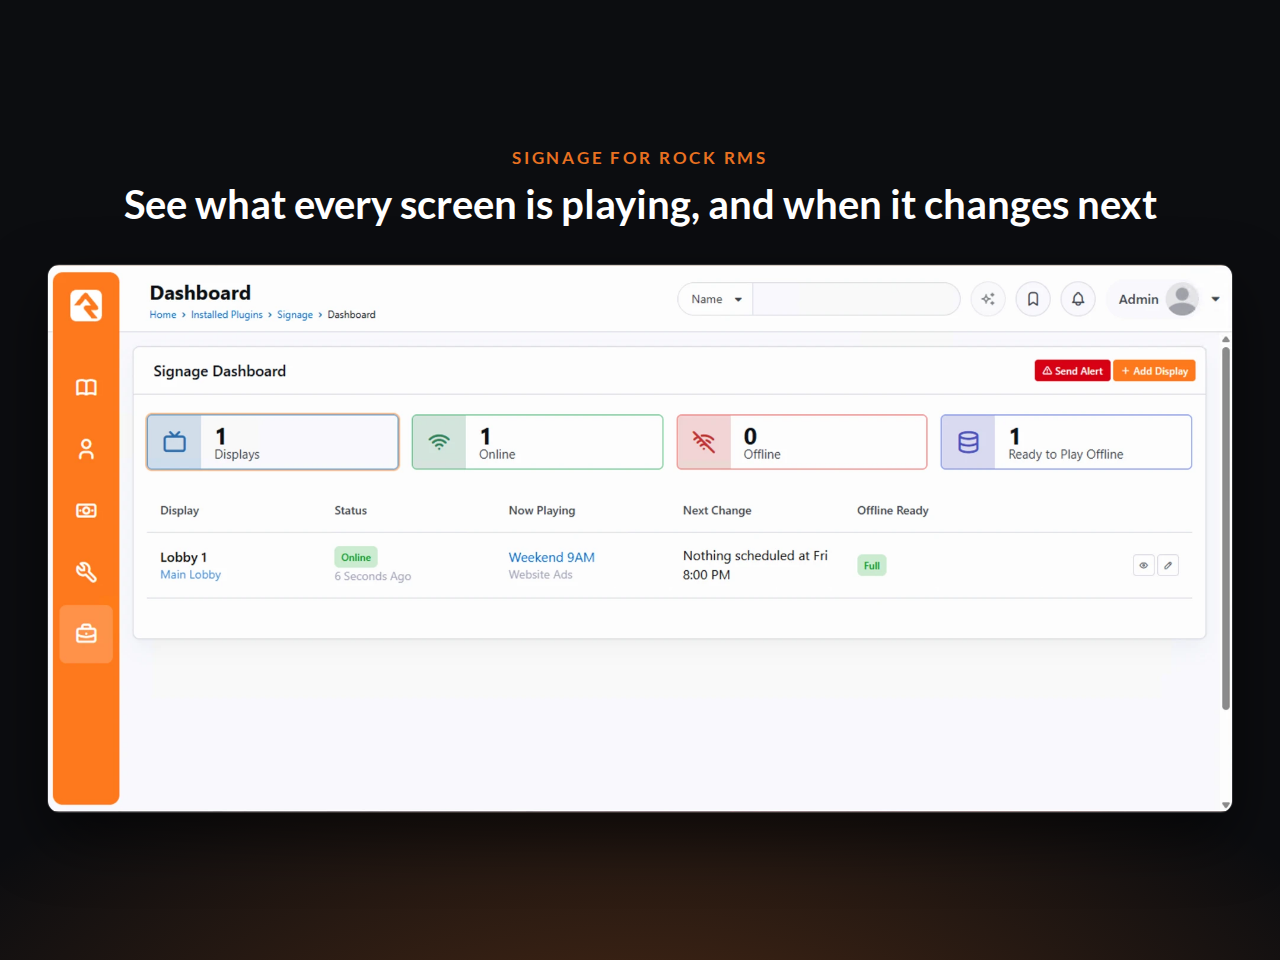This screenshot has height=960, width=1280.
Task: Open the person icon in sidebar
Action: pos(86,450)
